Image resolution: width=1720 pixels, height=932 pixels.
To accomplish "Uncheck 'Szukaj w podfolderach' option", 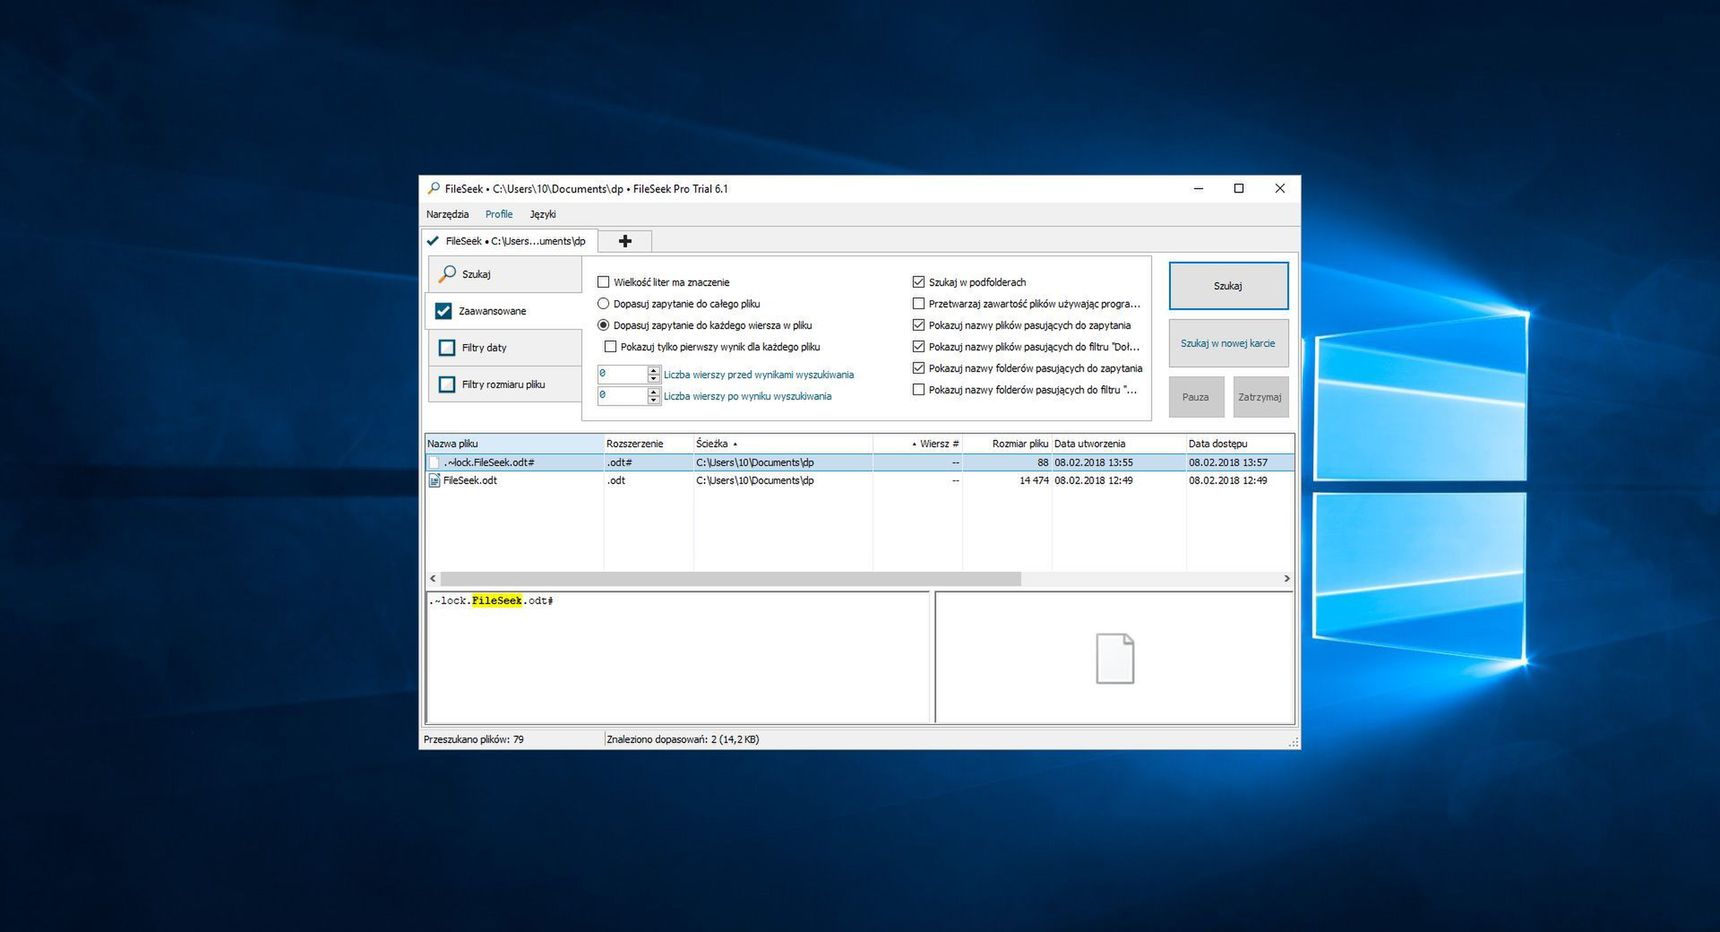I will (918, 282).
